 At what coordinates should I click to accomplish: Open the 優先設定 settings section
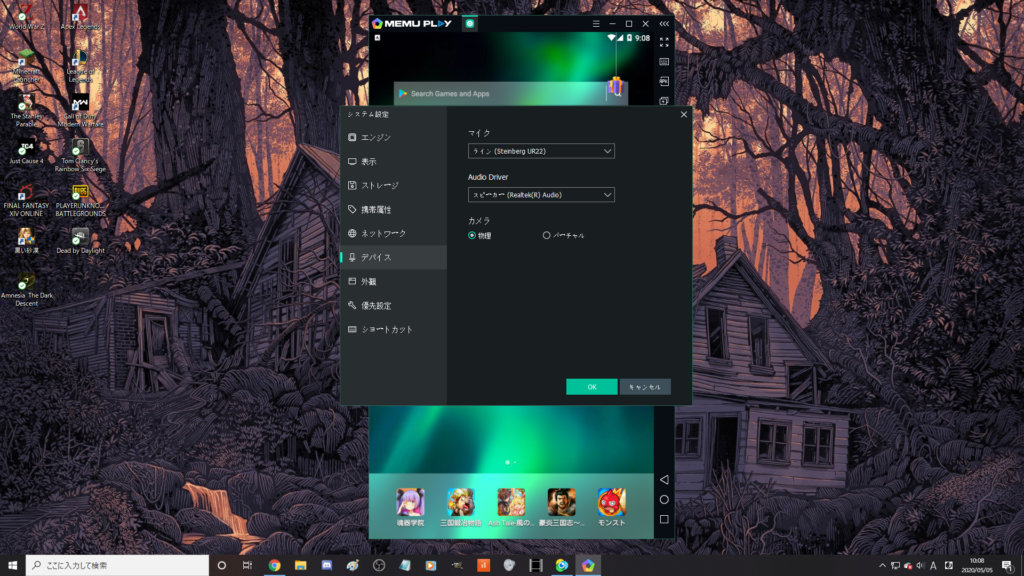(393, 306)
